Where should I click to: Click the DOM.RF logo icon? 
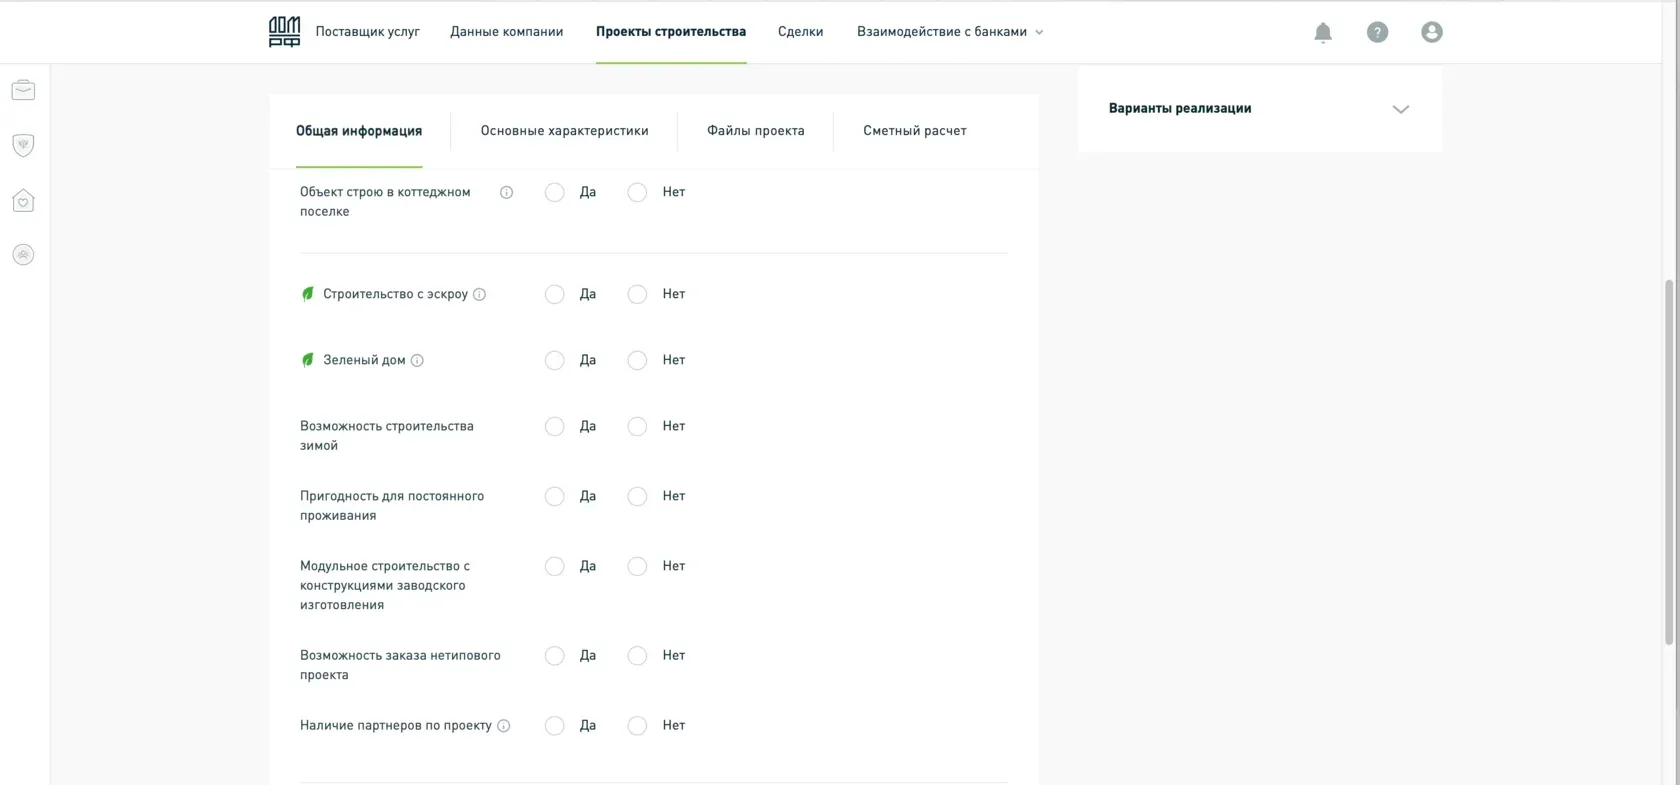284,32
